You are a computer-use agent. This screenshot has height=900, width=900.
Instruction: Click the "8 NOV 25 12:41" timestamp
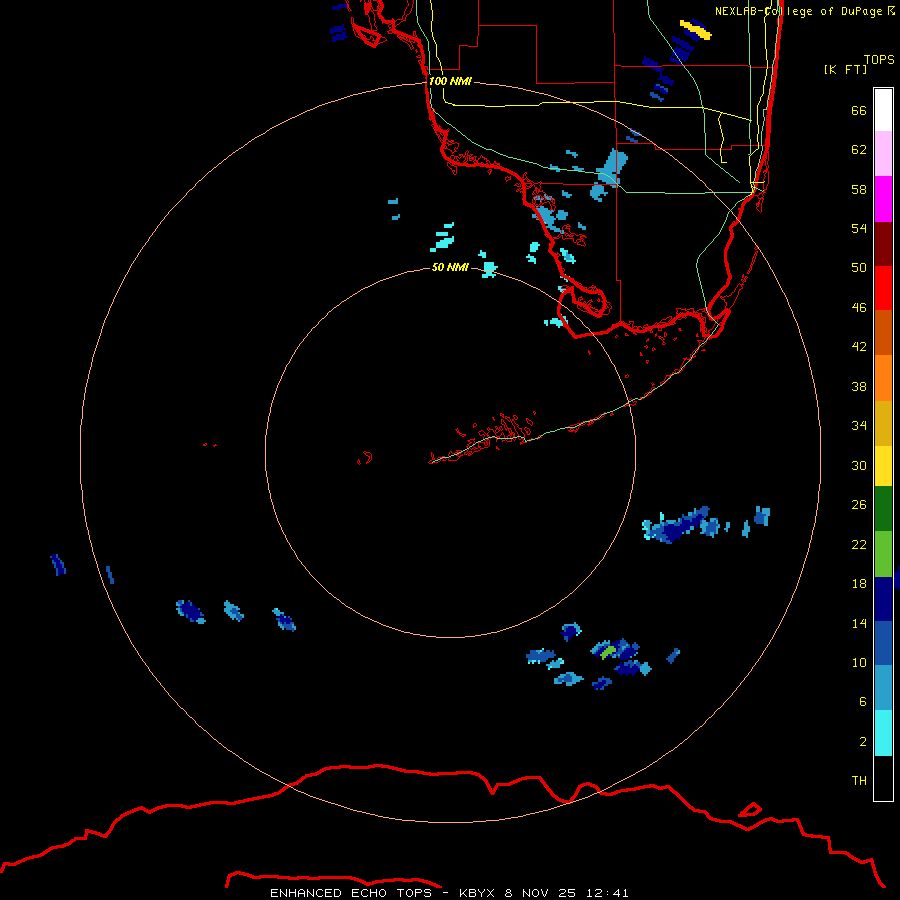coord(567,893)
